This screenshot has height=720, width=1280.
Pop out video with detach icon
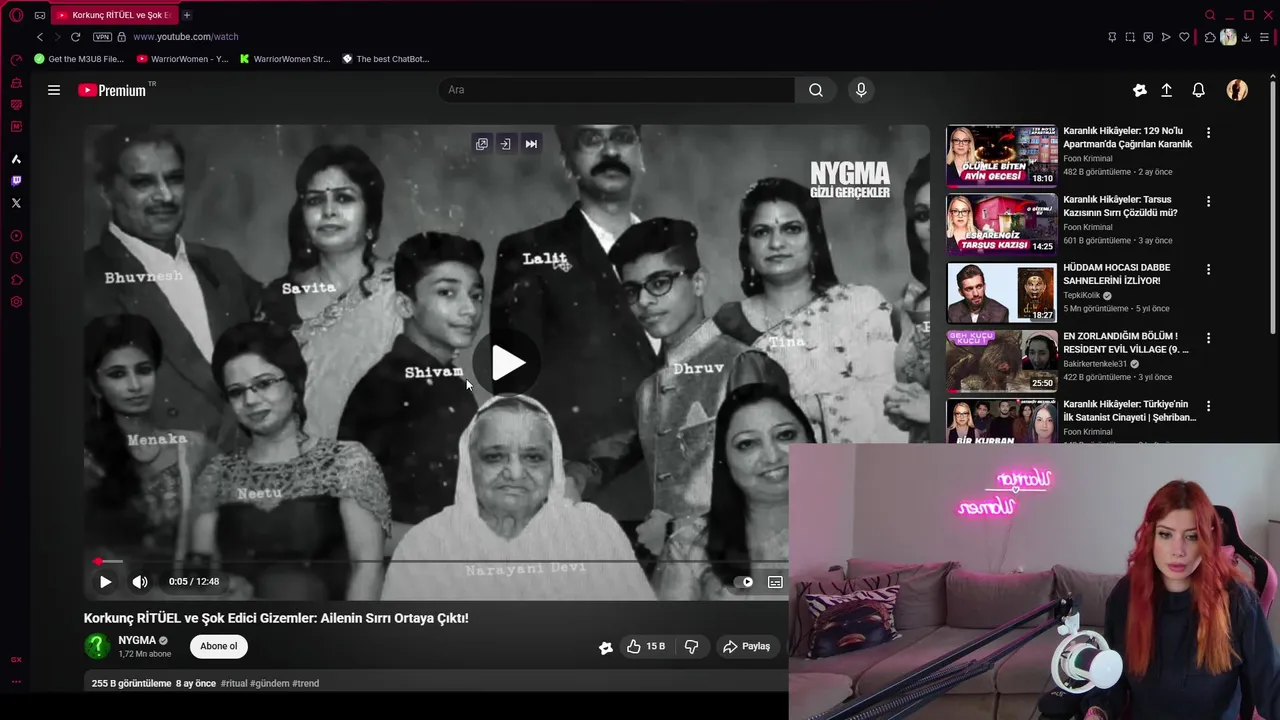click(482, 144)
